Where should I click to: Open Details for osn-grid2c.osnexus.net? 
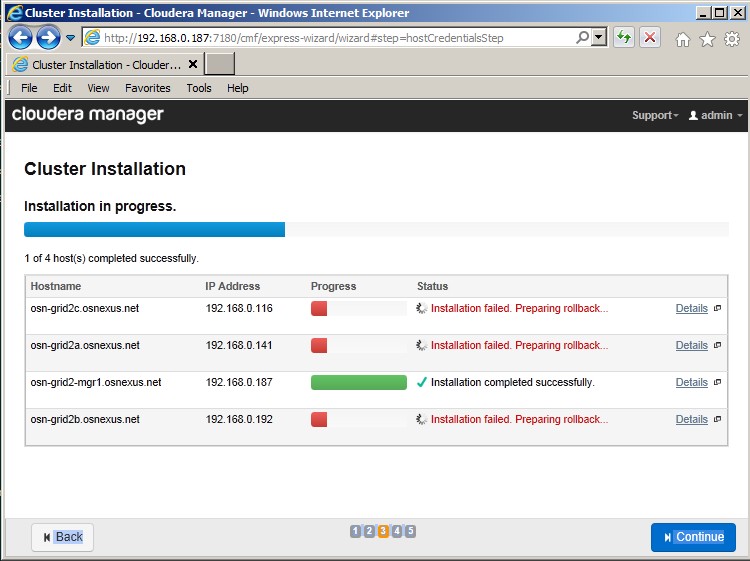point(692,308)
